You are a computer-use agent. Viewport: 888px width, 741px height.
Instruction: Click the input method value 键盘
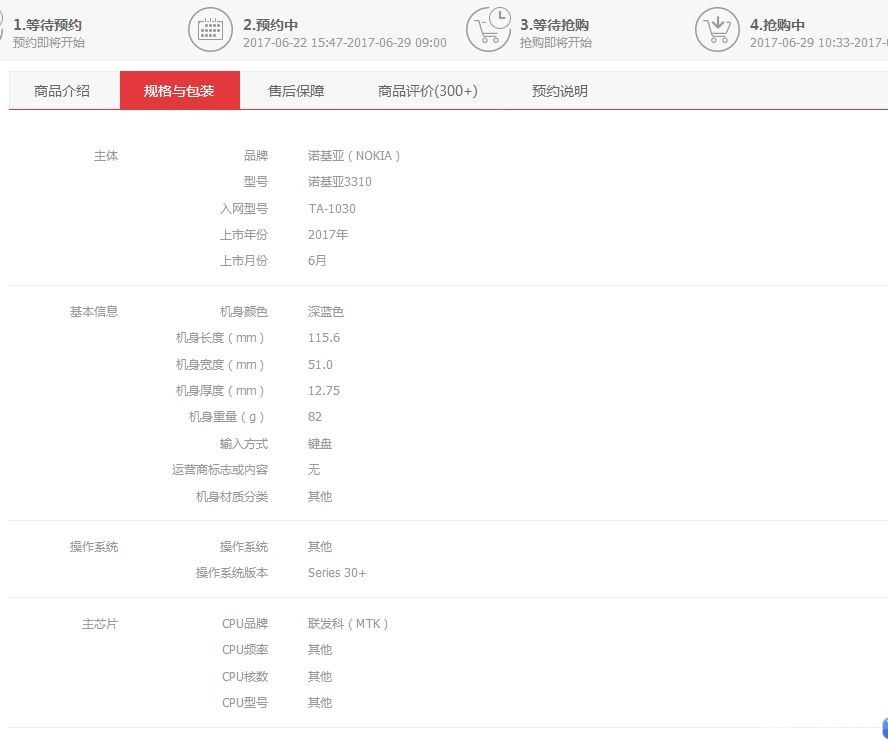click(320, 444)
